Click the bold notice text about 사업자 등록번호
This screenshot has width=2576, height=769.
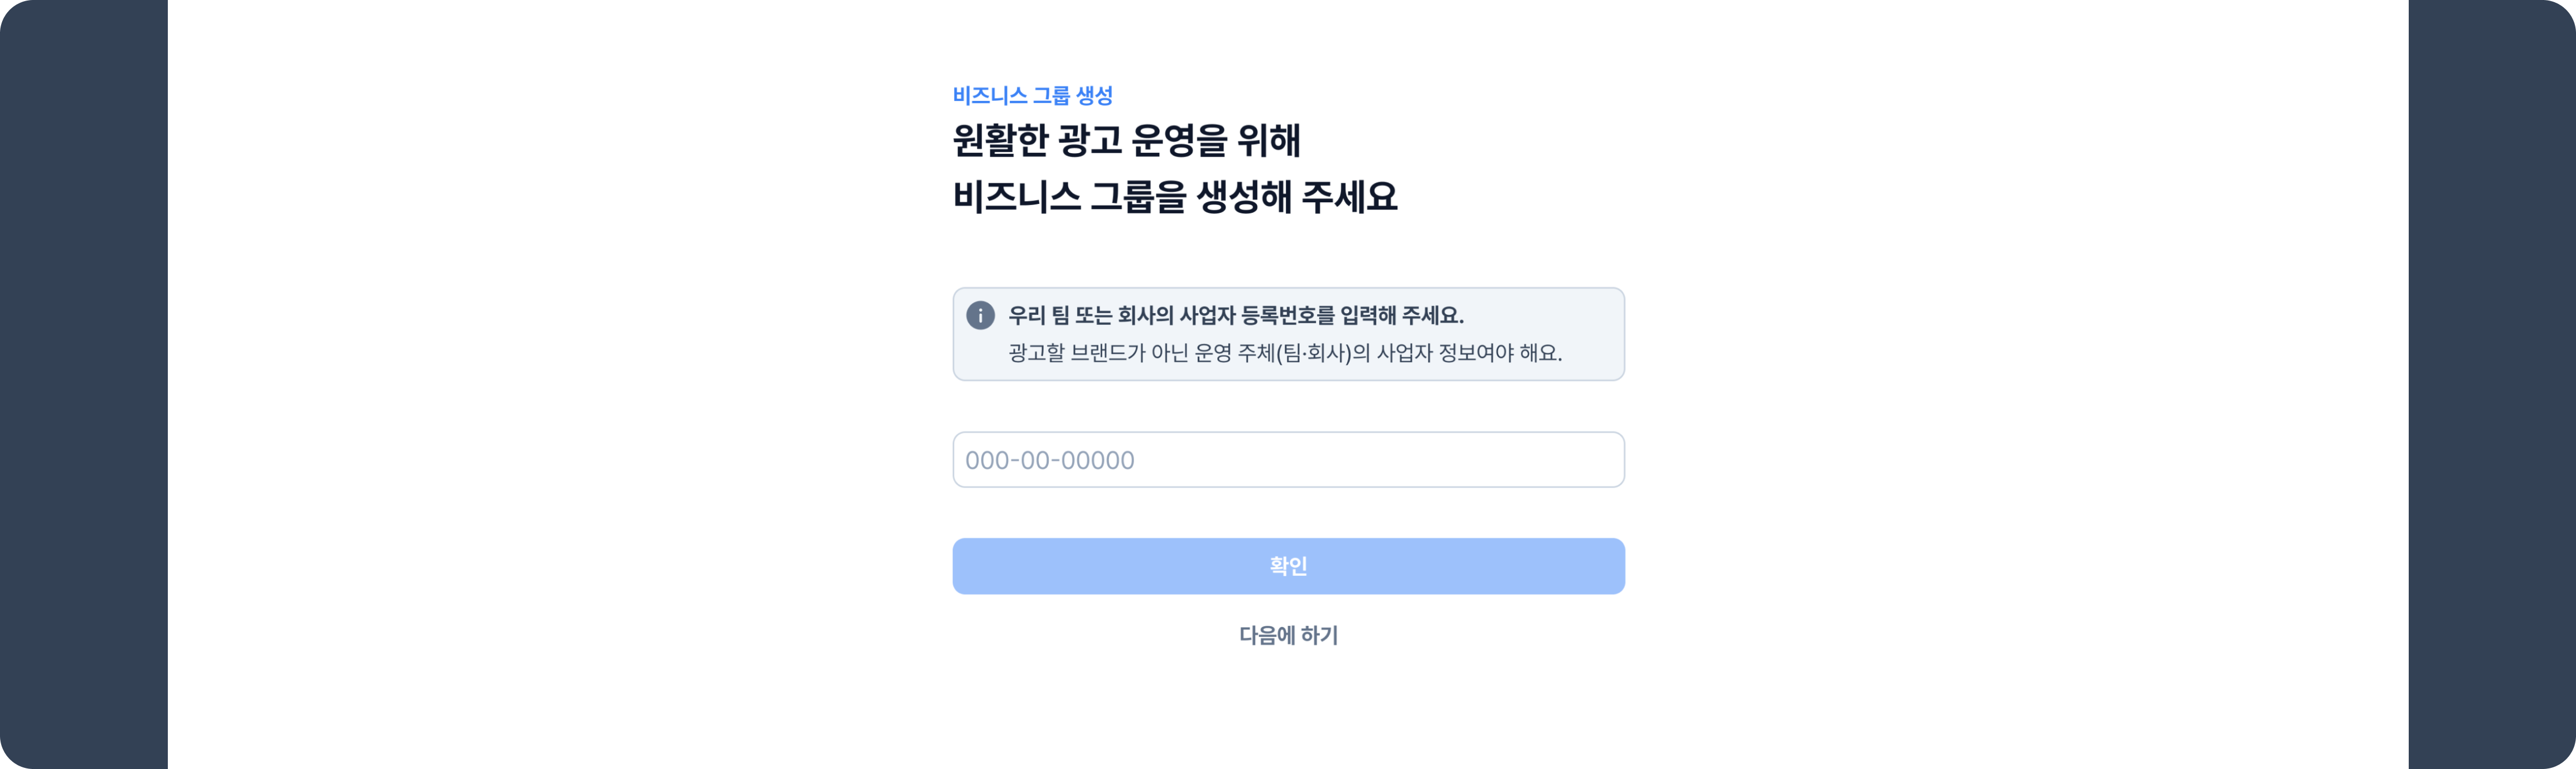click(1235, 315)
